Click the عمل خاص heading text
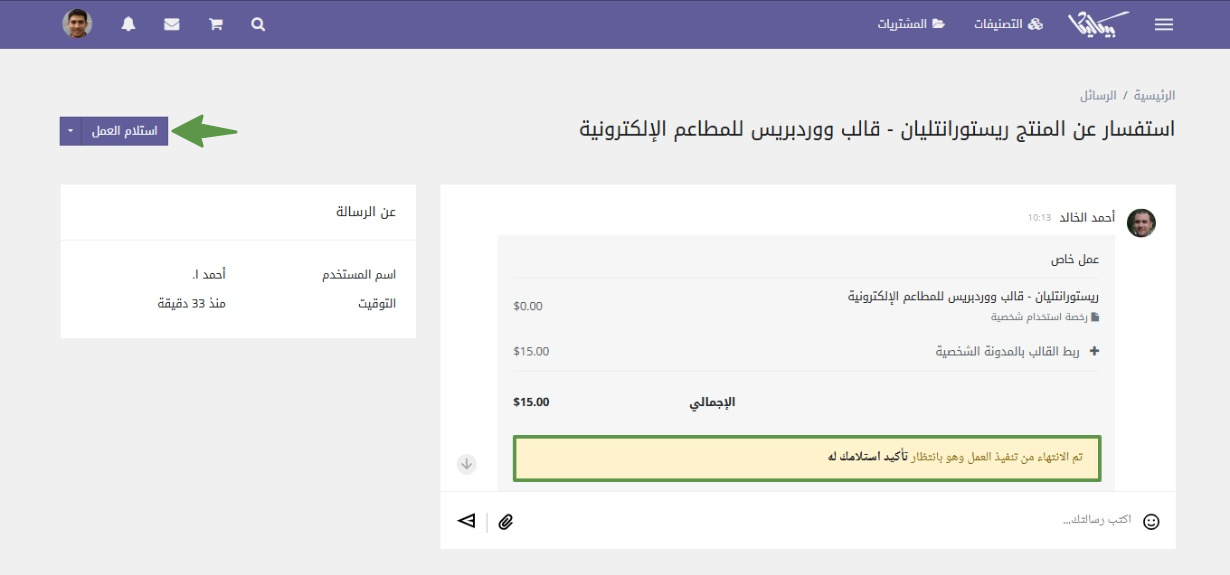This screenshot has width=1230, height=575. pyautogui.click(x=1075, y=259)
